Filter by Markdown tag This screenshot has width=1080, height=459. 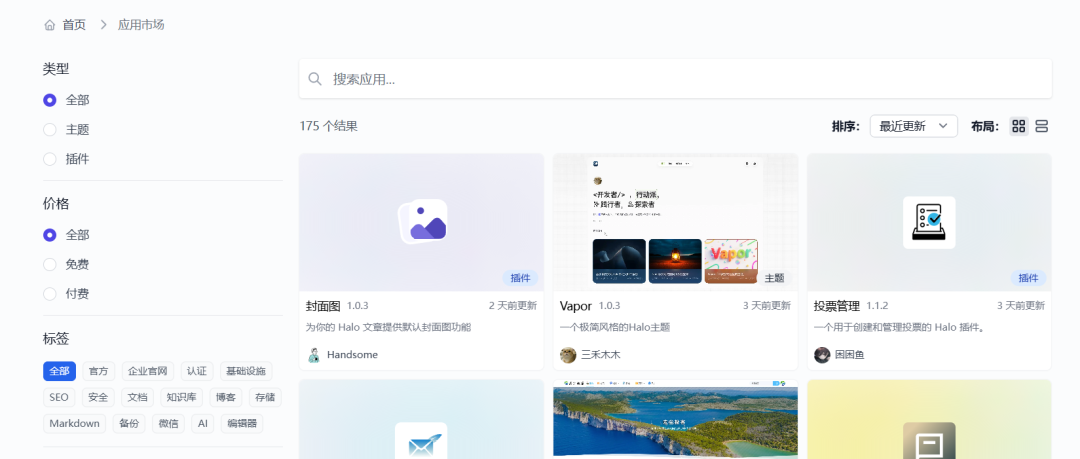(x=74, y=424)
